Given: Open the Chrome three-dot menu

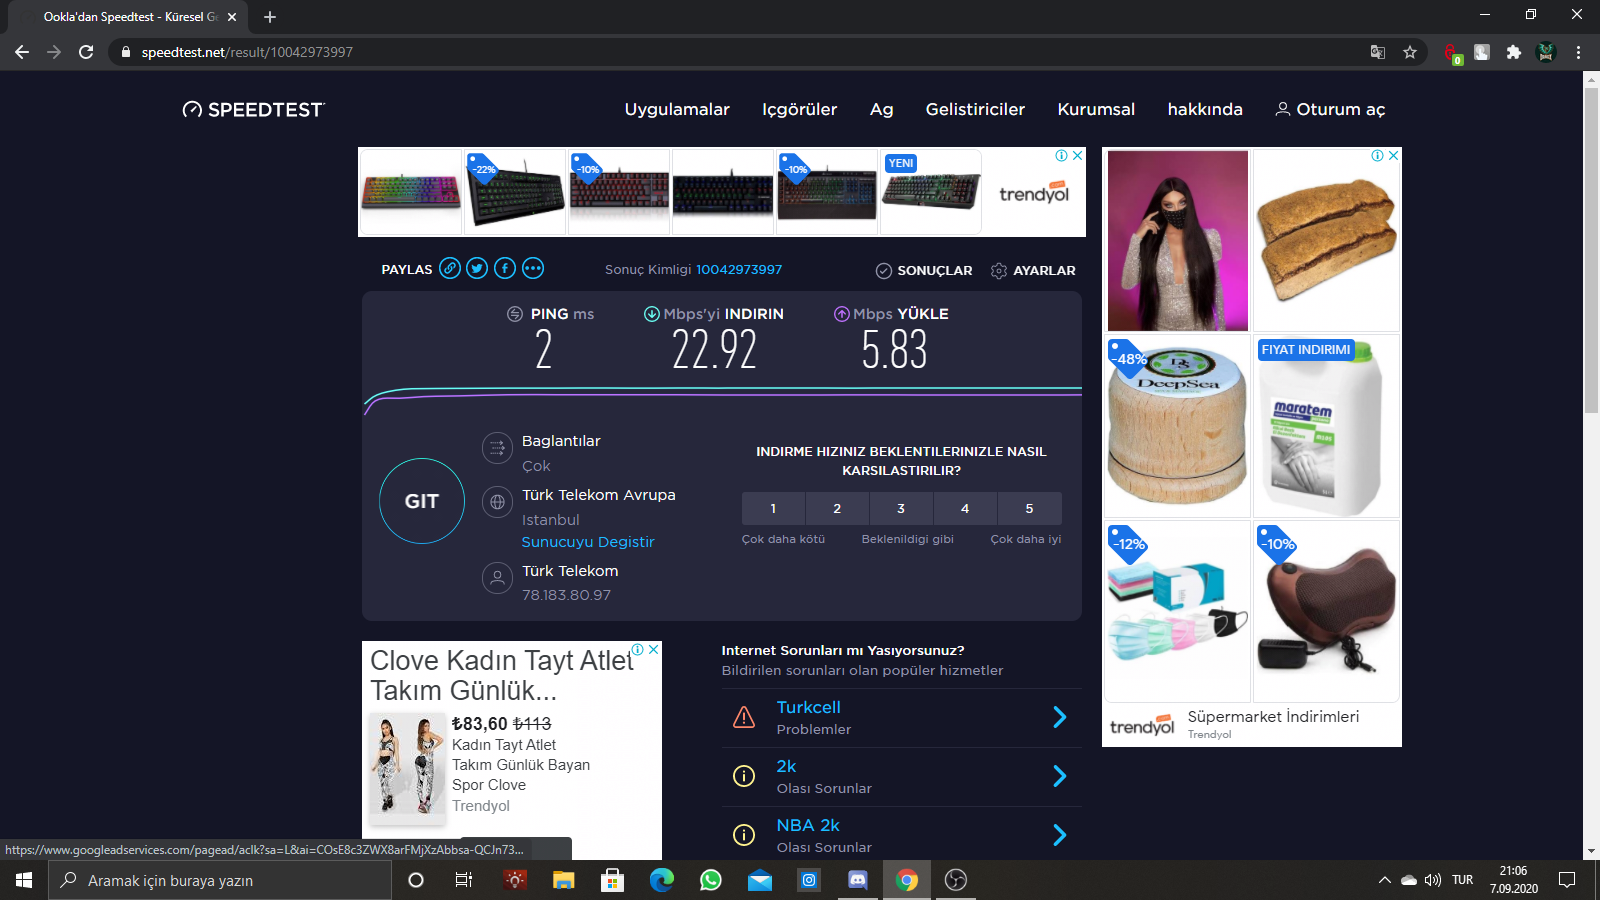Looking at the screenshot, I should 1579,52.
